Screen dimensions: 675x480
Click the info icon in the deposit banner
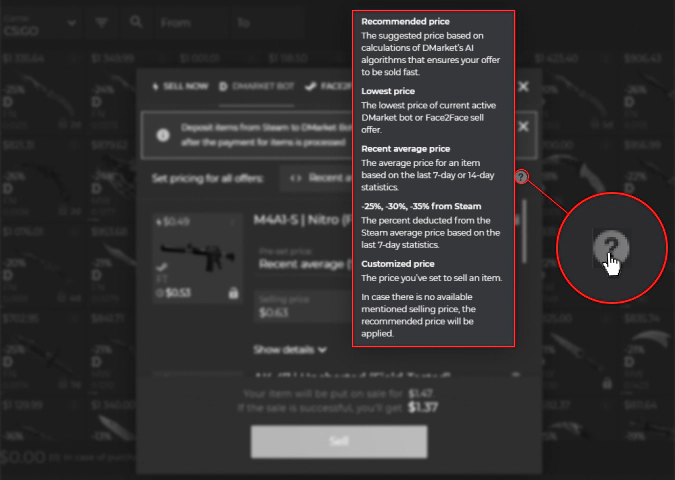coord(163,135)
